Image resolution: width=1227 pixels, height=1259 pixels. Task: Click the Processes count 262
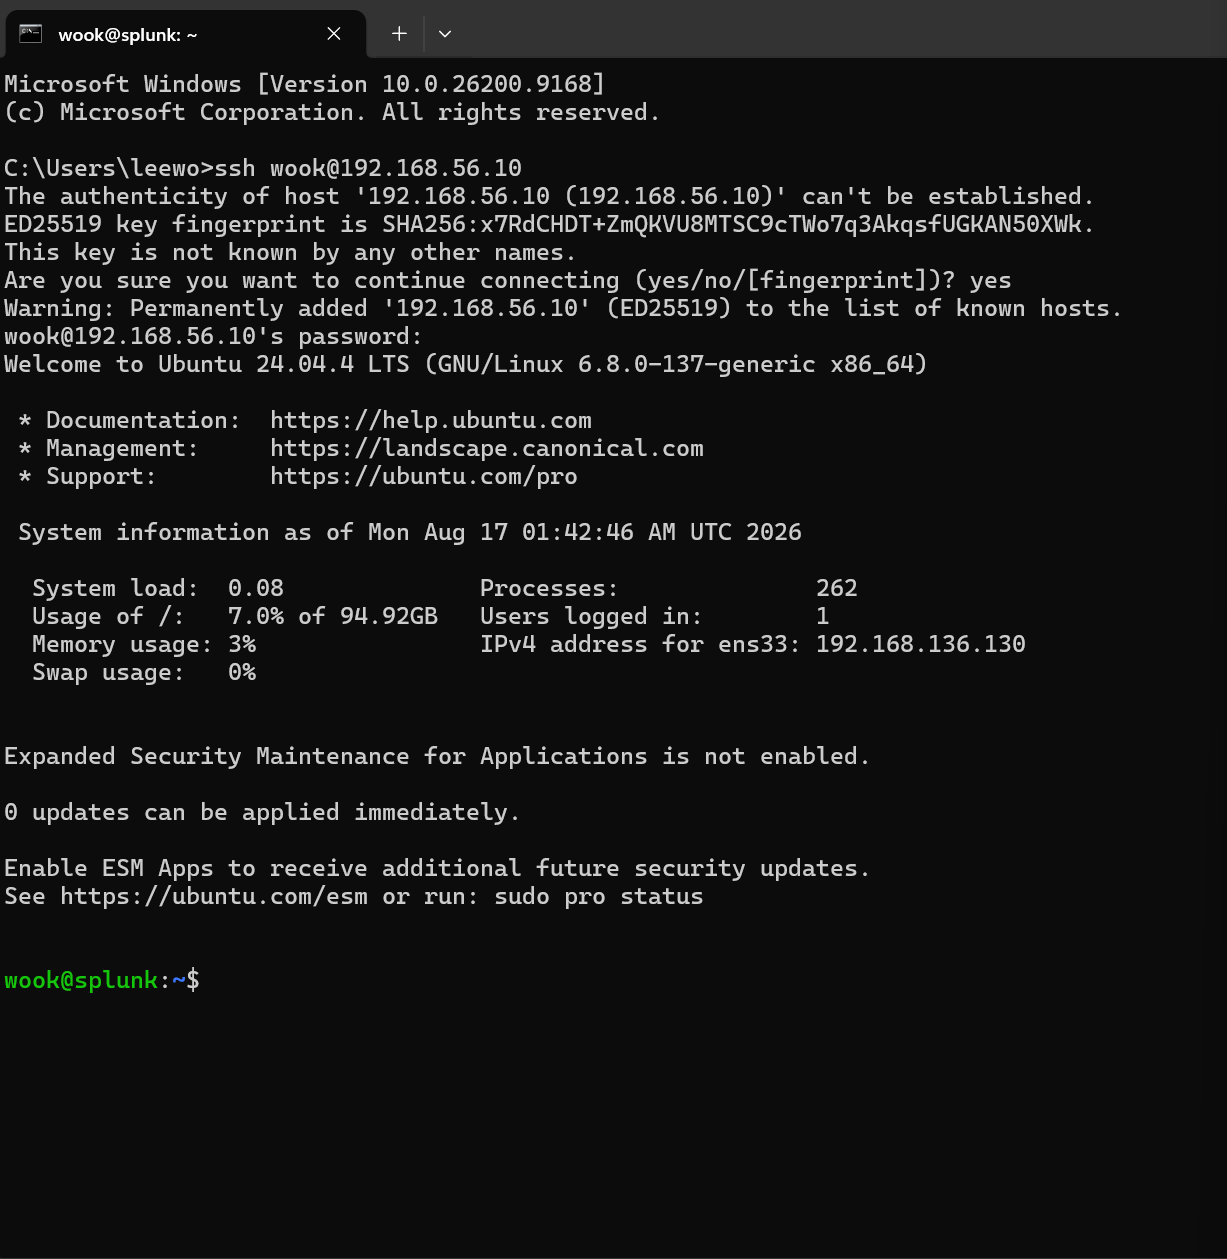[837, 588]
